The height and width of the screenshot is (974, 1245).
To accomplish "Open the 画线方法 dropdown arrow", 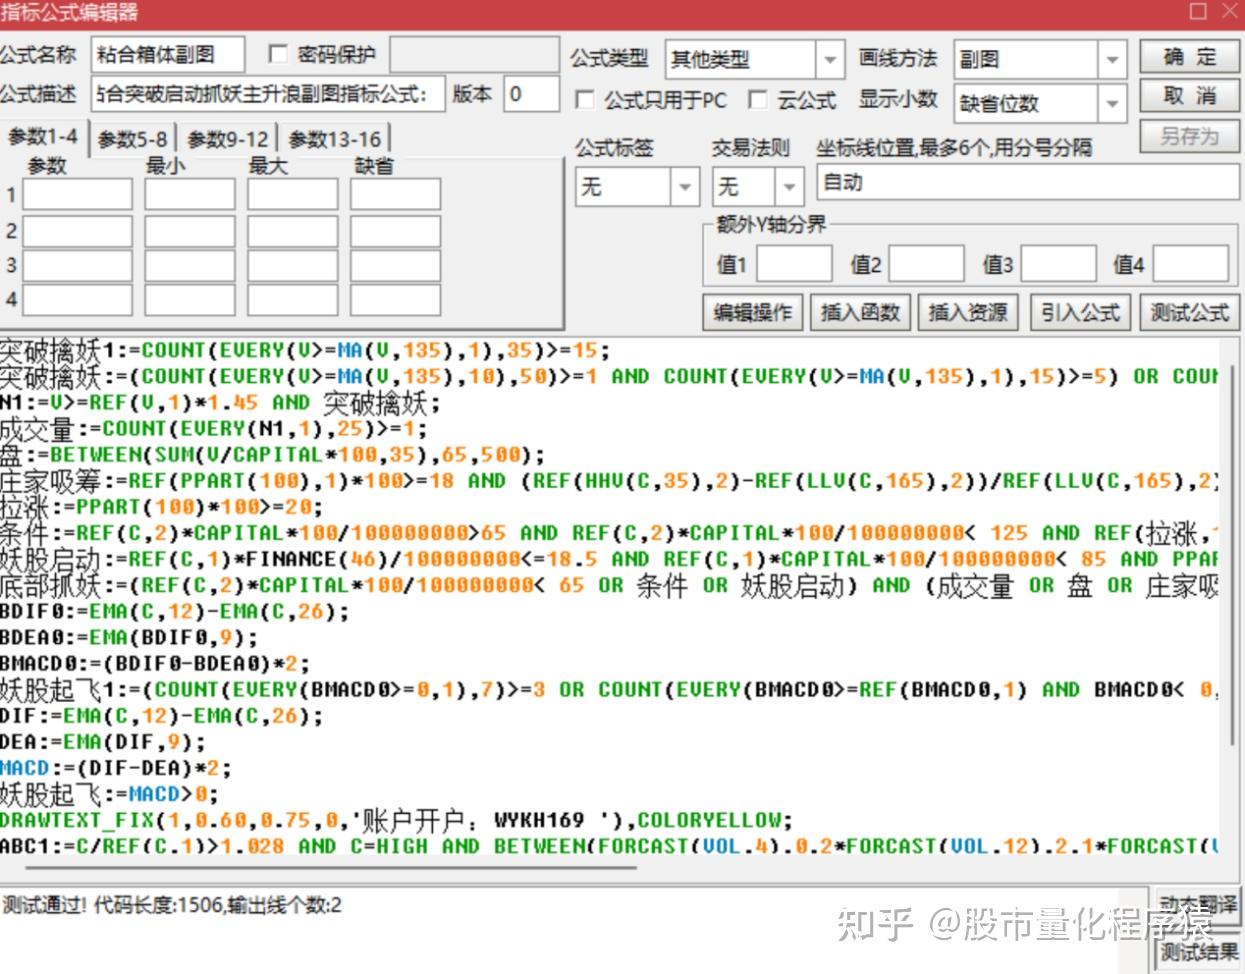I will coord(1112,61).
